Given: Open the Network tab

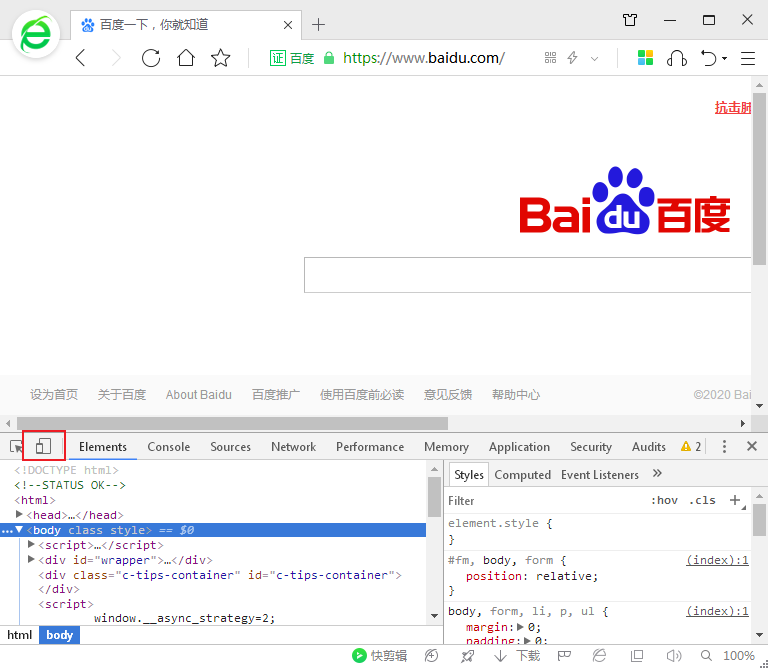Looking at the screenshot, I should point(293,447).
